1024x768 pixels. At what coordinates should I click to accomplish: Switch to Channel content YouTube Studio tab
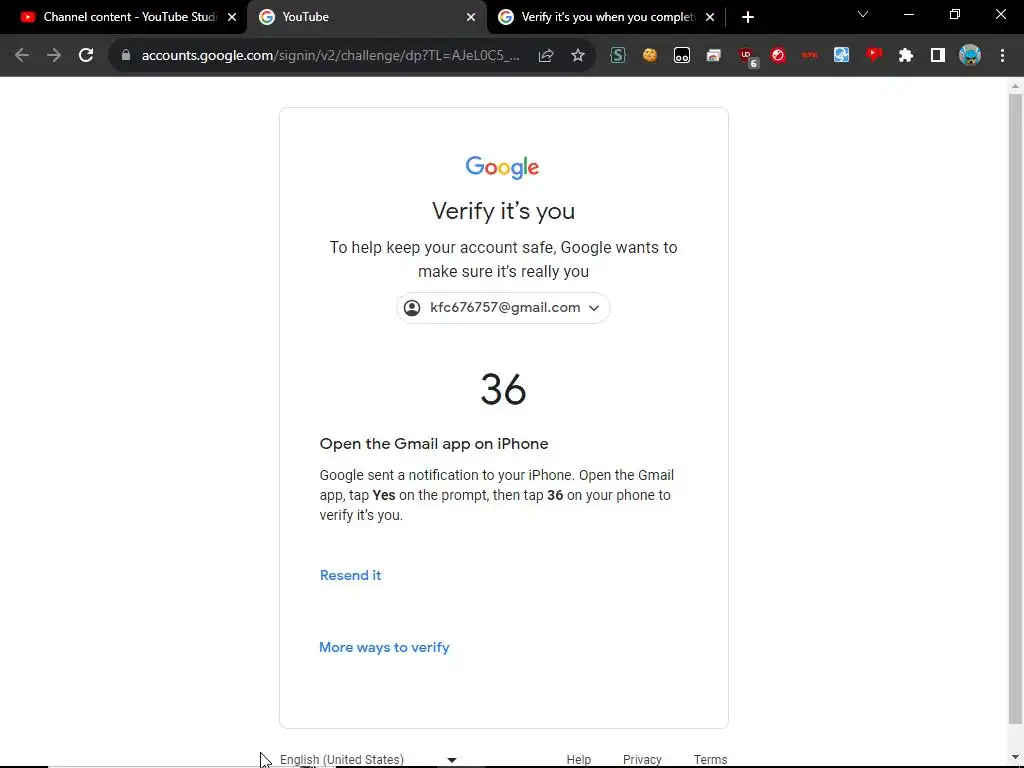[x=124, y=18]
